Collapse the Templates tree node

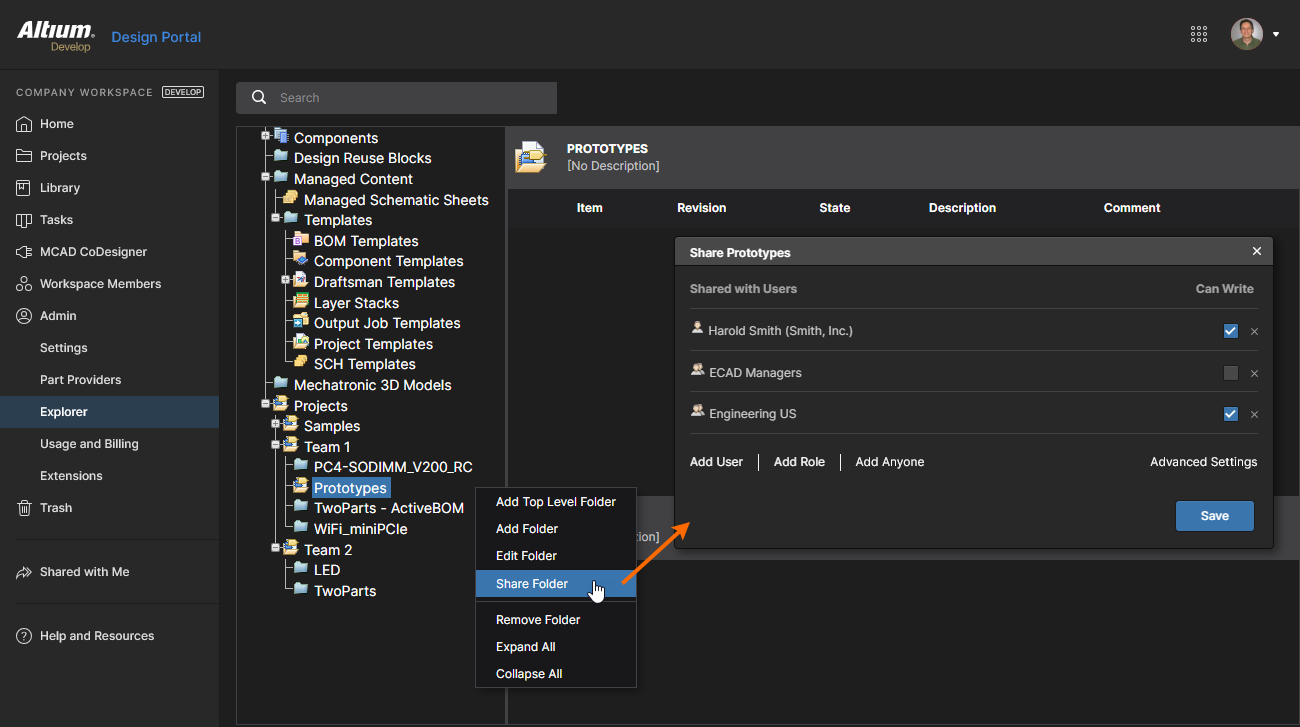276,218
